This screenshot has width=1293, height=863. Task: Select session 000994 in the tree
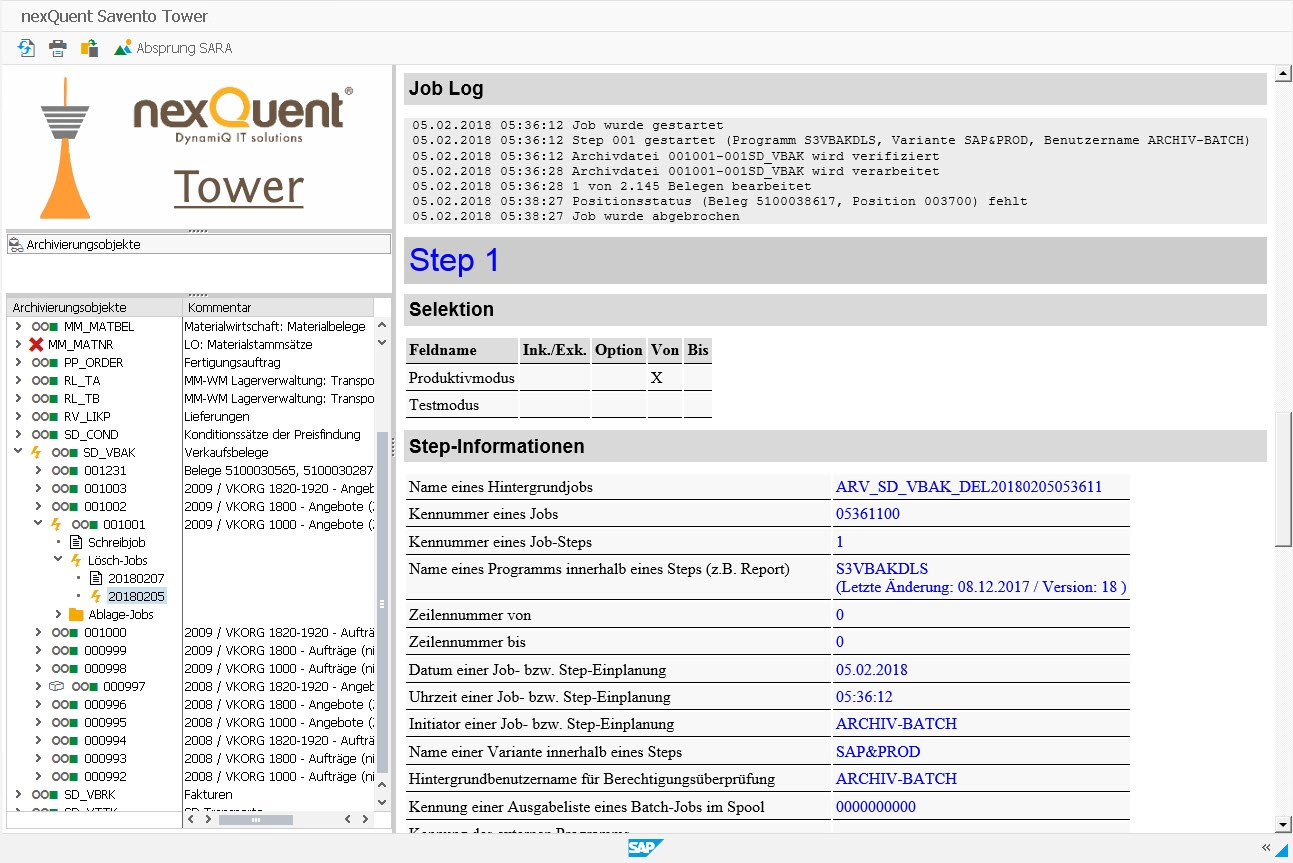[105, 740]
